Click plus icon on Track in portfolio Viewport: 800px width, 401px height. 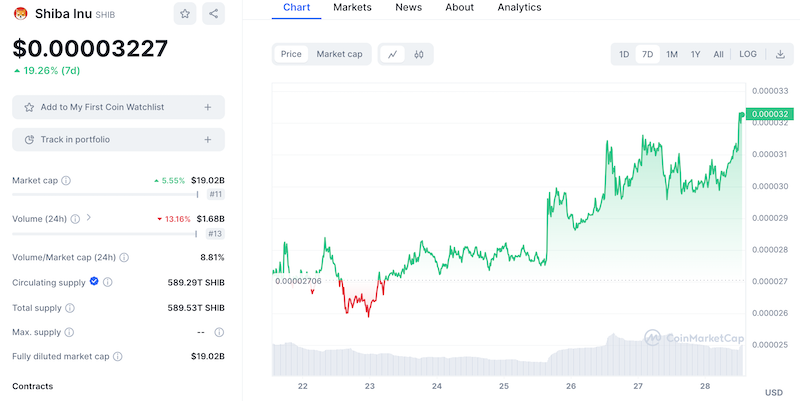pyautogui.click(x=208, y=139)
